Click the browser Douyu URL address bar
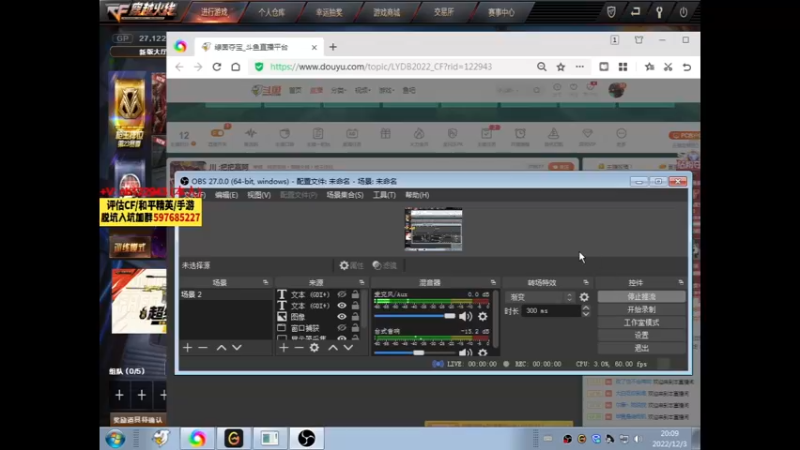The width and height of the screenshot is (800, 450). click(381, 67)
